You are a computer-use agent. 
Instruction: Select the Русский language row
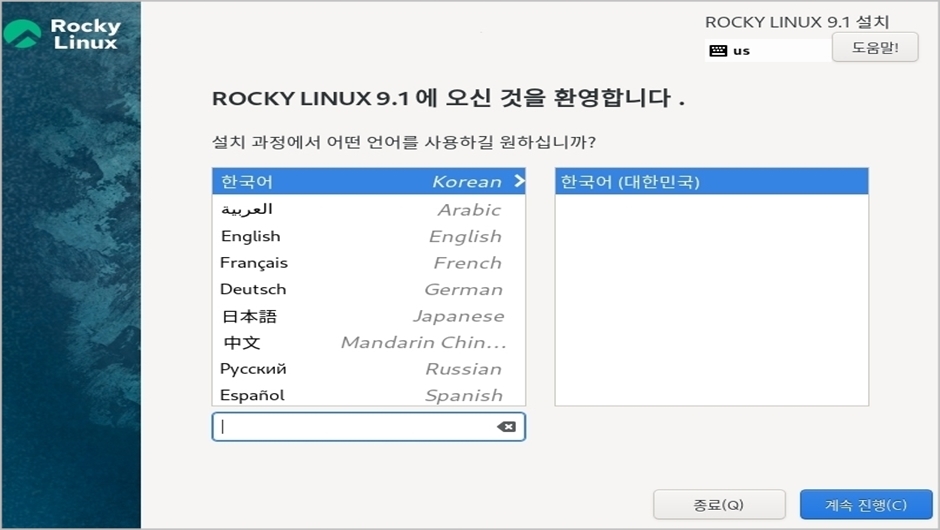click(x=369, y=369)
